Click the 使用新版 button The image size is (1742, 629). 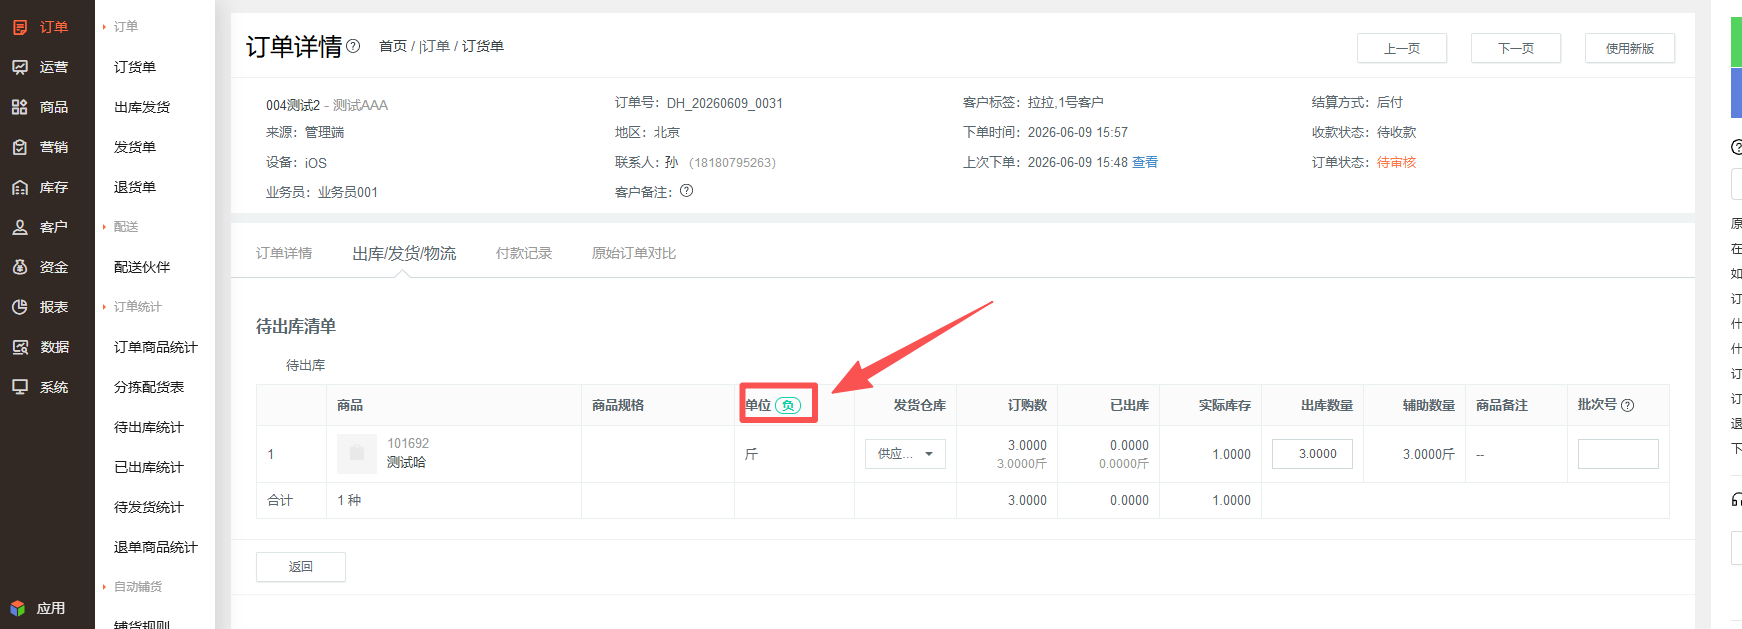(x=1630, y=48)
